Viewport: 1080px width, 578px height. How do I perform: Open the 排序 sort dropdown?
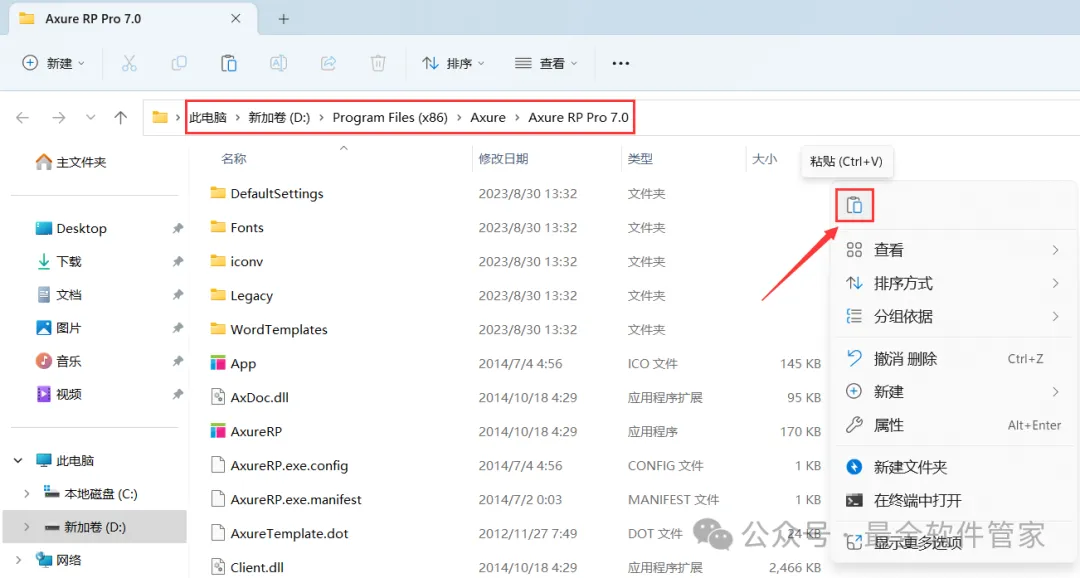(x=453, y=63)
